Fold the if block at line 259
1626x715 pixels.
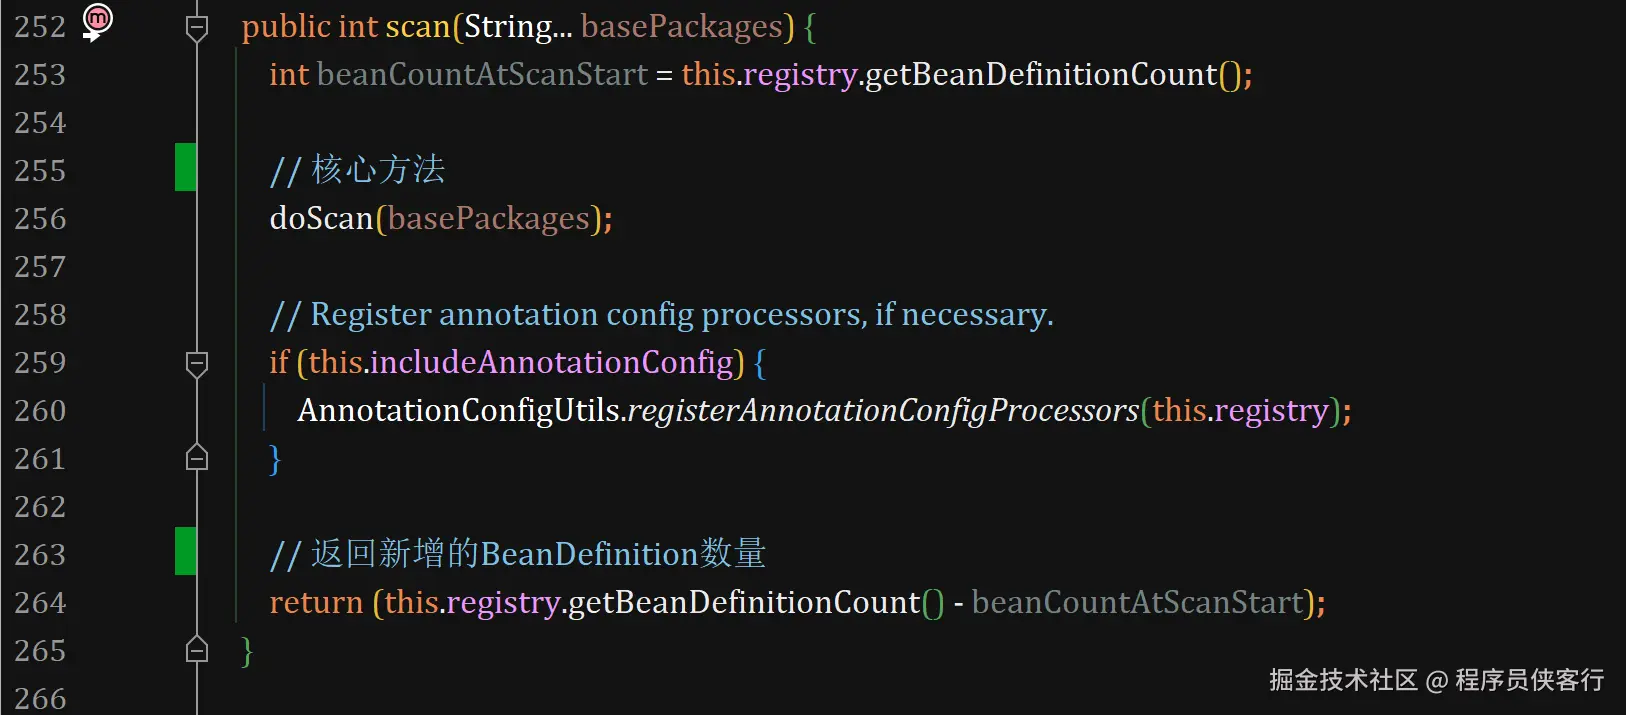coord(197,363)
